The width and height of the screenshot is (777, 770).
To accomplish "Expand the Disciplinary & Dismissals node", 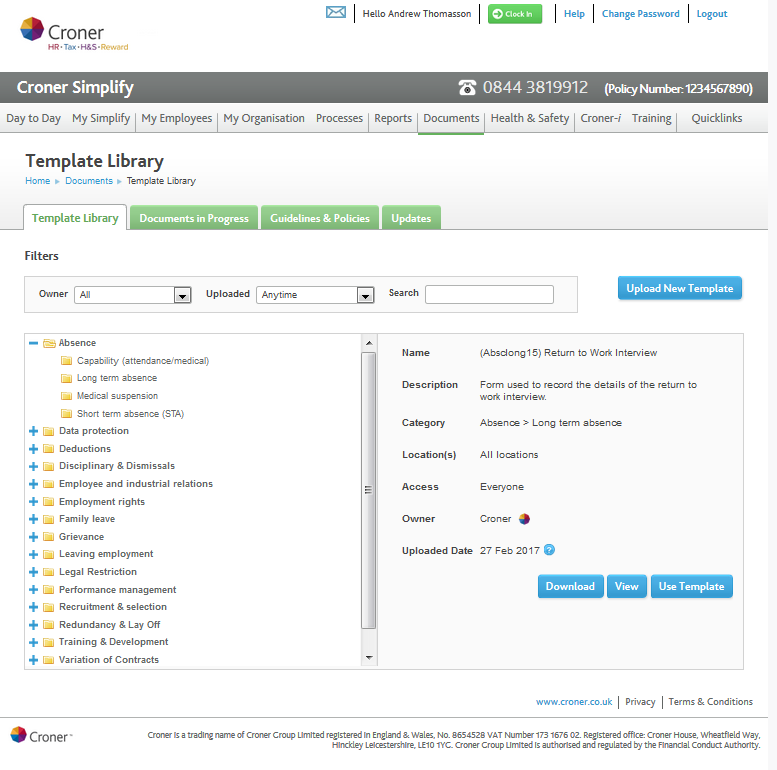I will pos(33,466).
